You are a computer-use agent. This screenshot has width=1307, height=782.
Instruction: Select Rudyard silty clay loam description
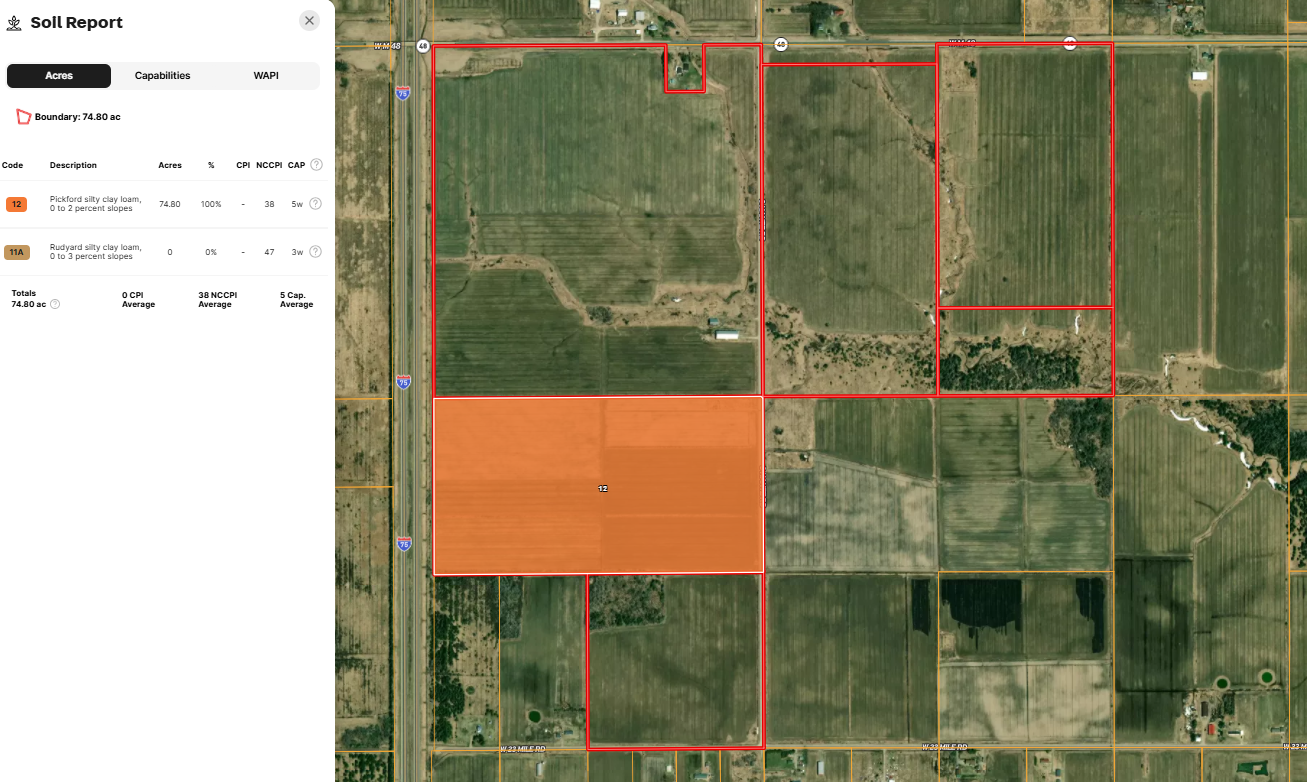[x=95, y=252]
